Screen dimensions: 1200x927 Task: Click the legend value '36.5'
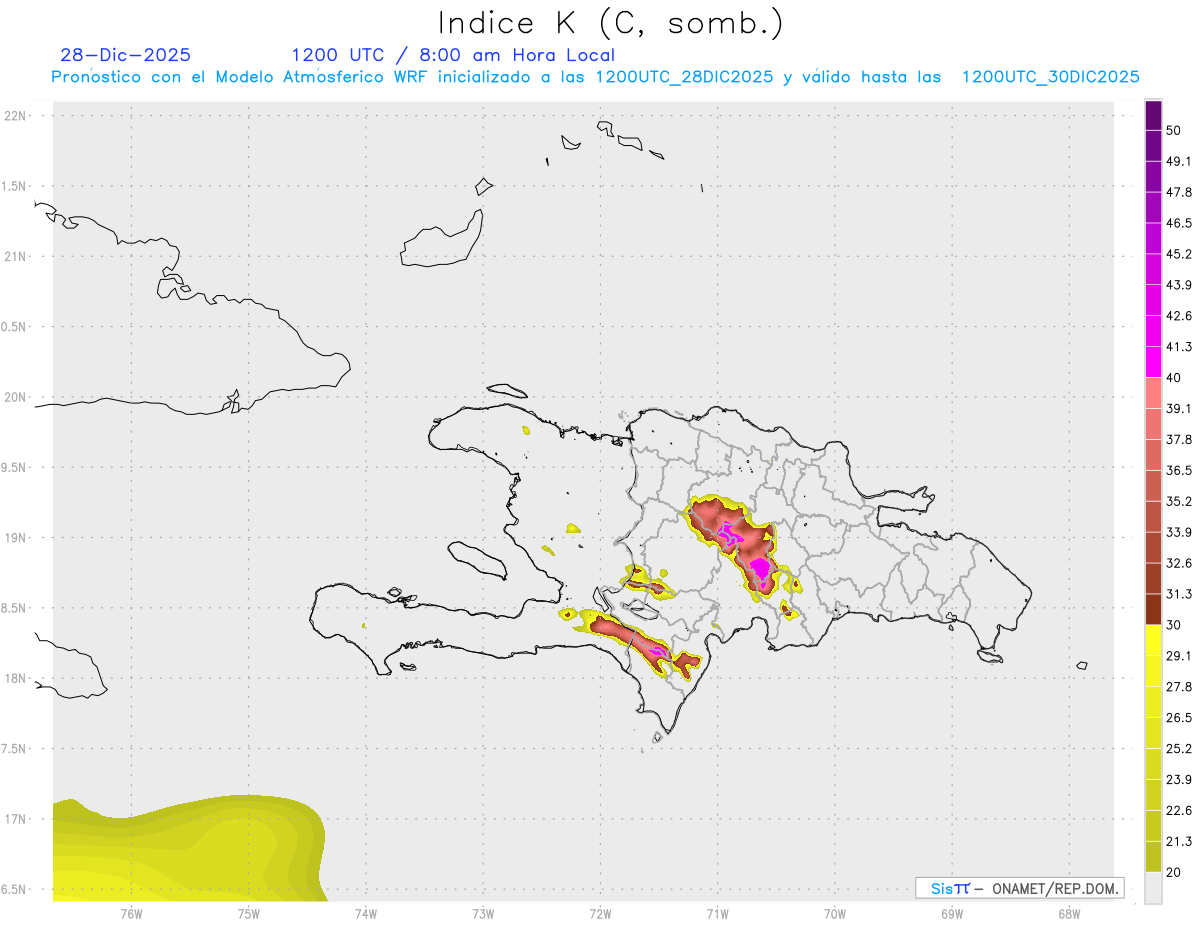click(1179, 471)
